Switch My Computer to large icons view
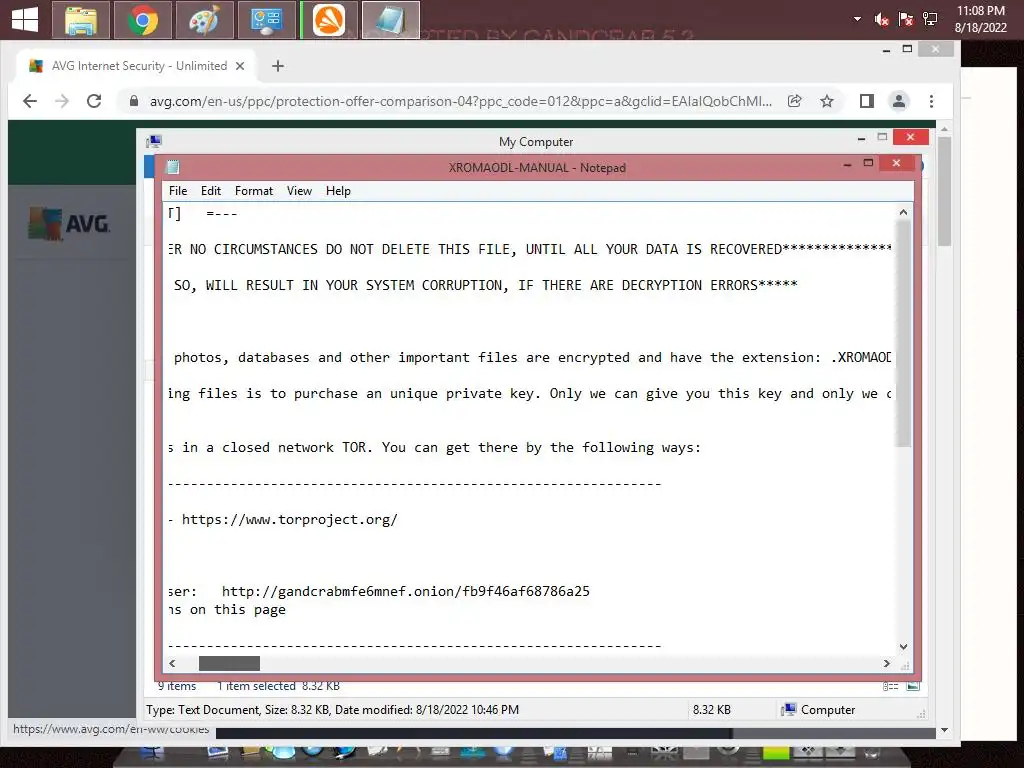Screen dimensions: 1024x768 (x=913, y=686)
